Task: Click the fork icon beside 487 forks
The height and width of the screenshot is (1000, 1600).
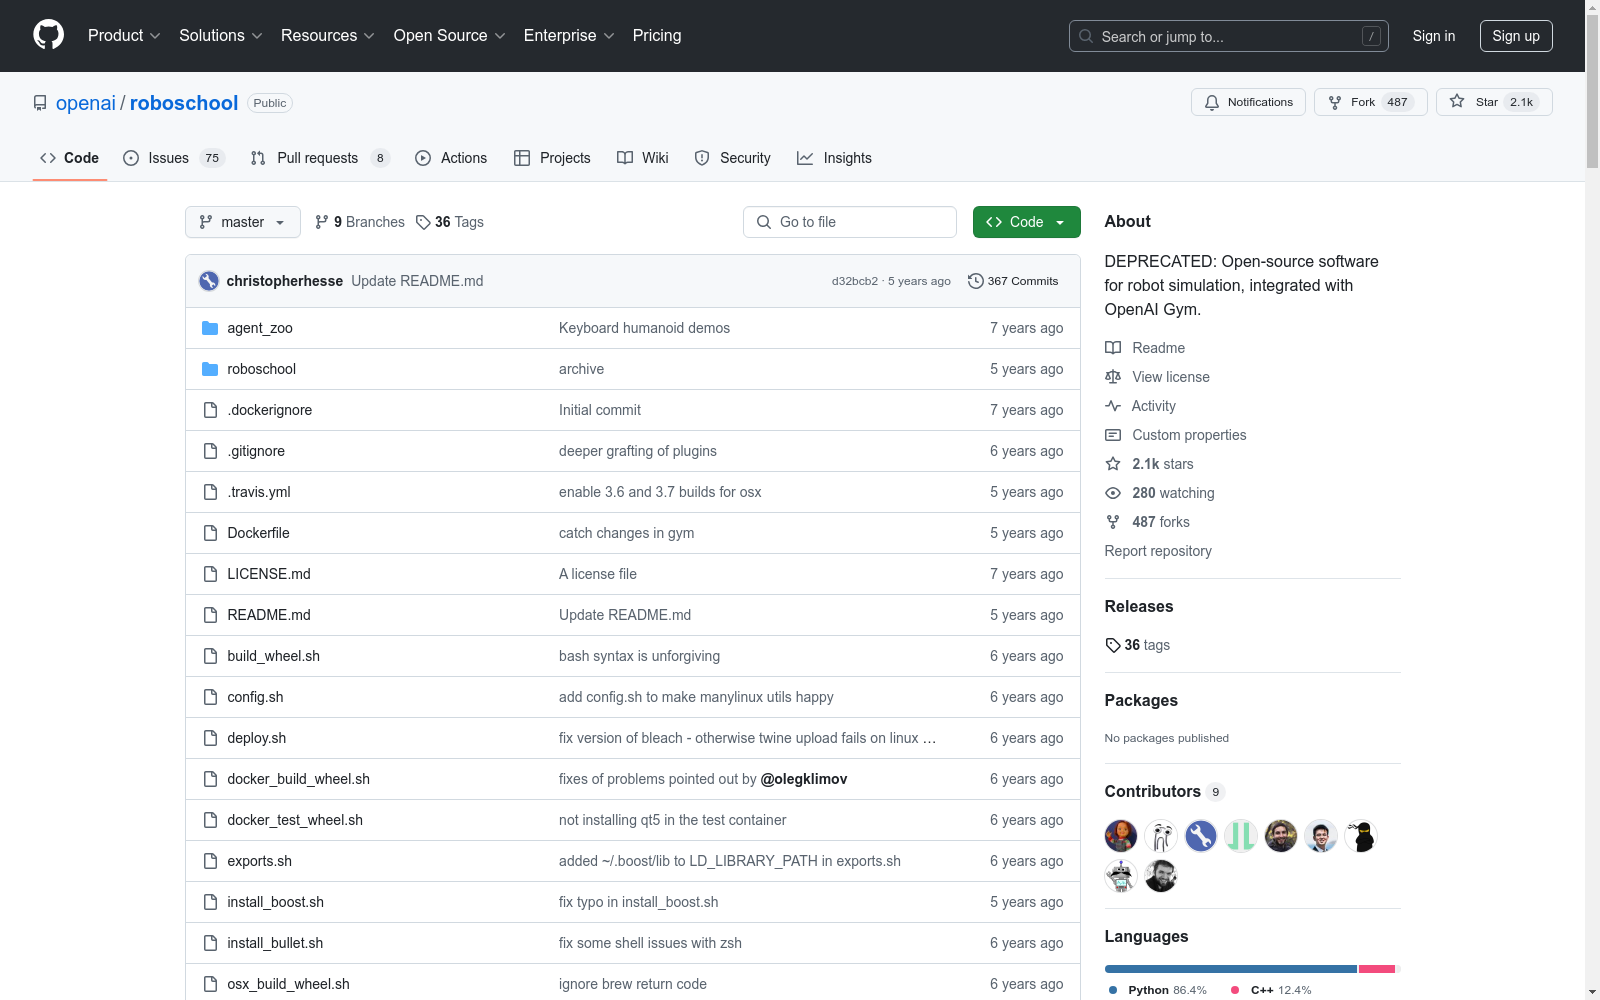Action: click(x=1113, y=522)
